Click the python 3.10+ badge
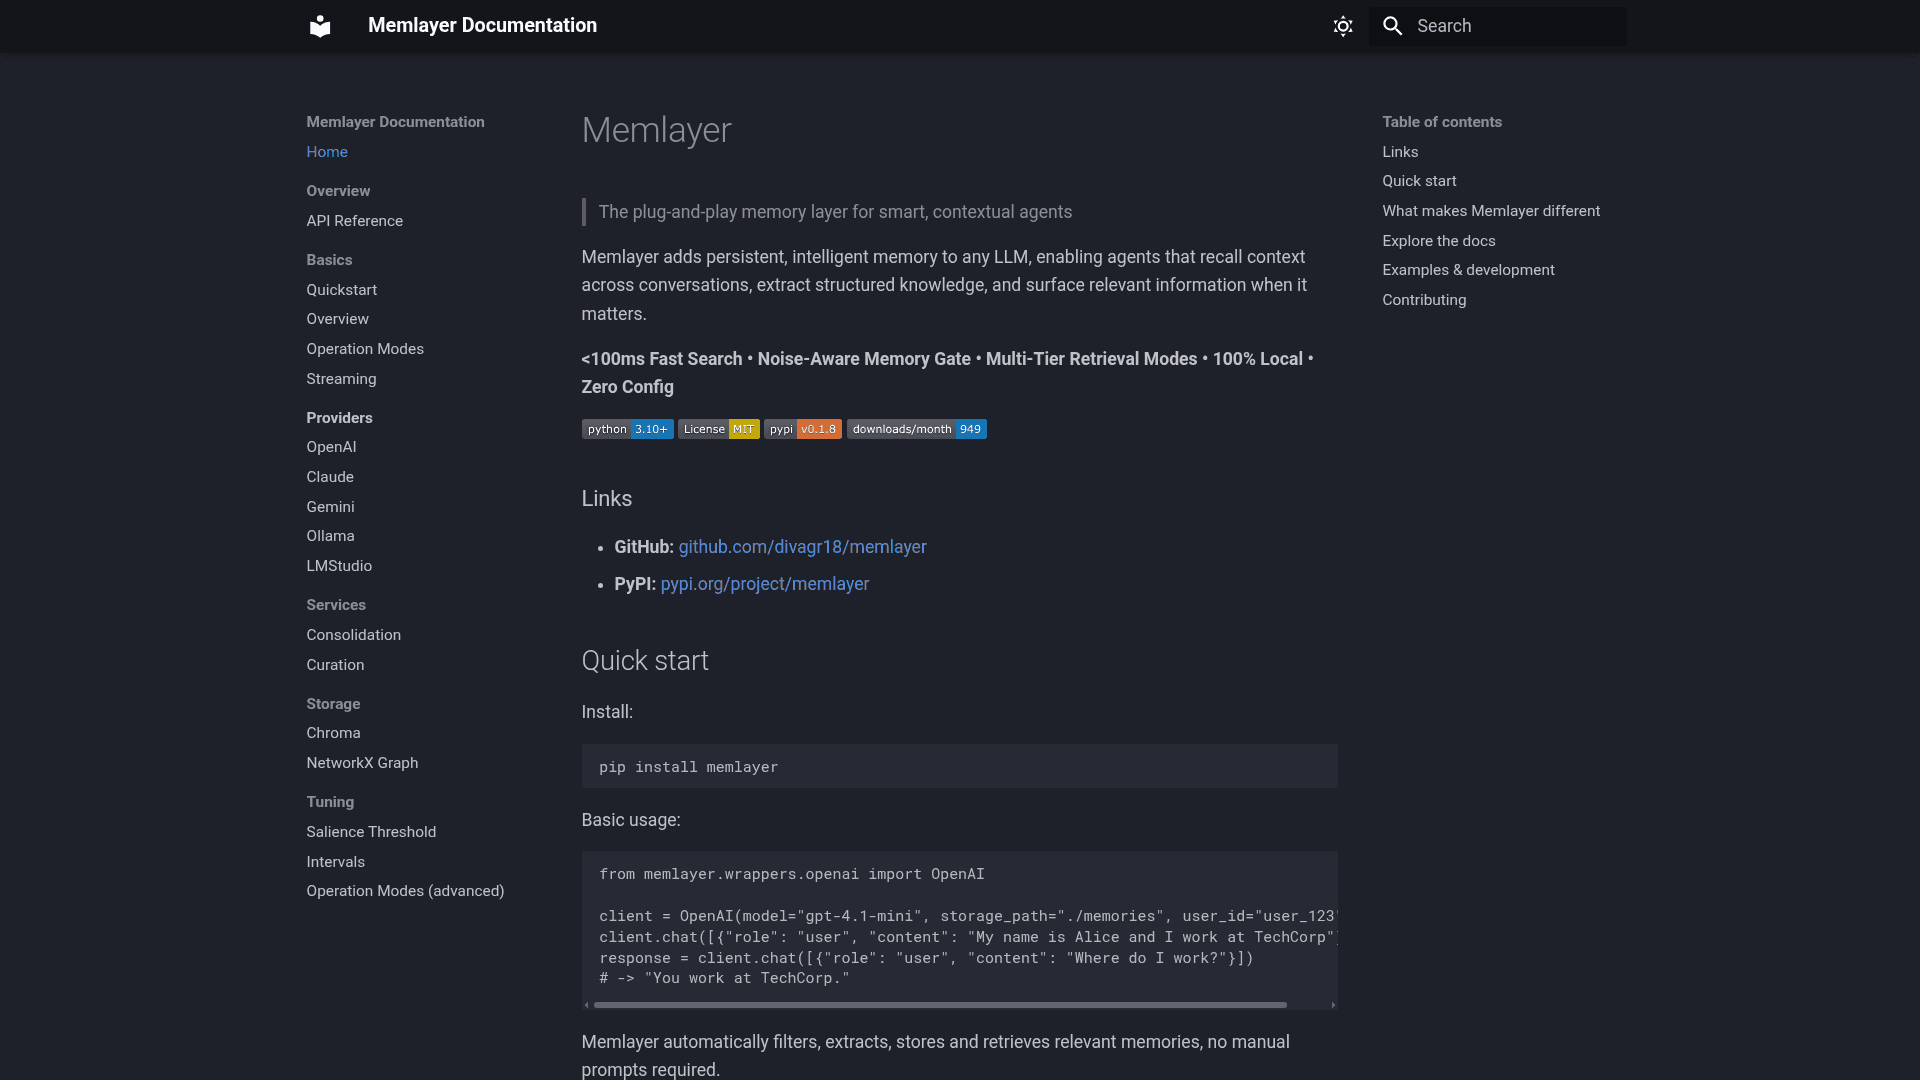 628,429
